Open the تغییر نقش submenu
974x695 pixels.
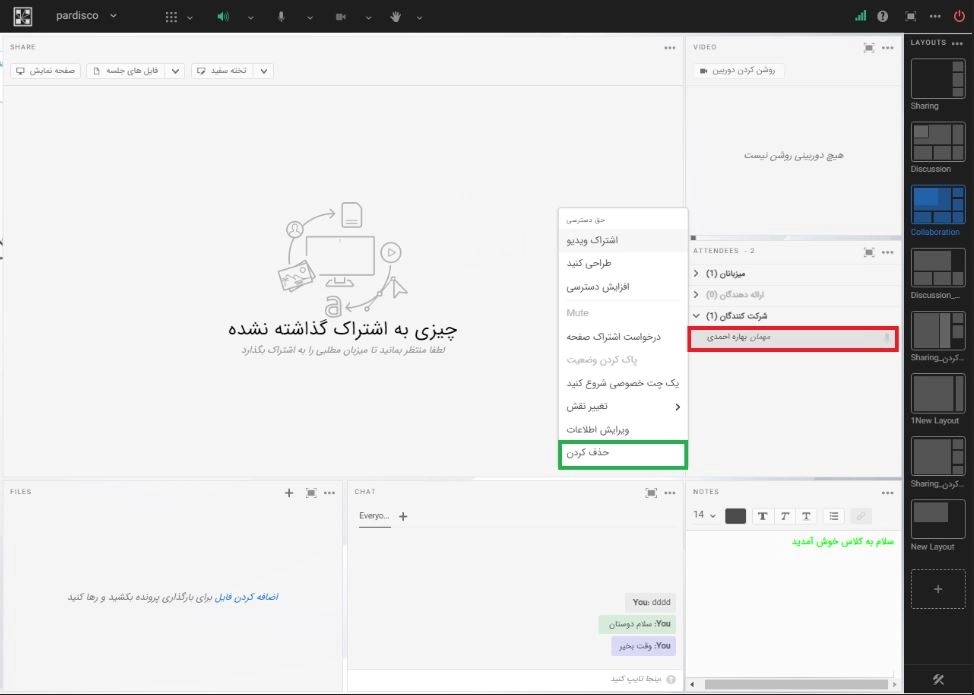click(623, 406)
